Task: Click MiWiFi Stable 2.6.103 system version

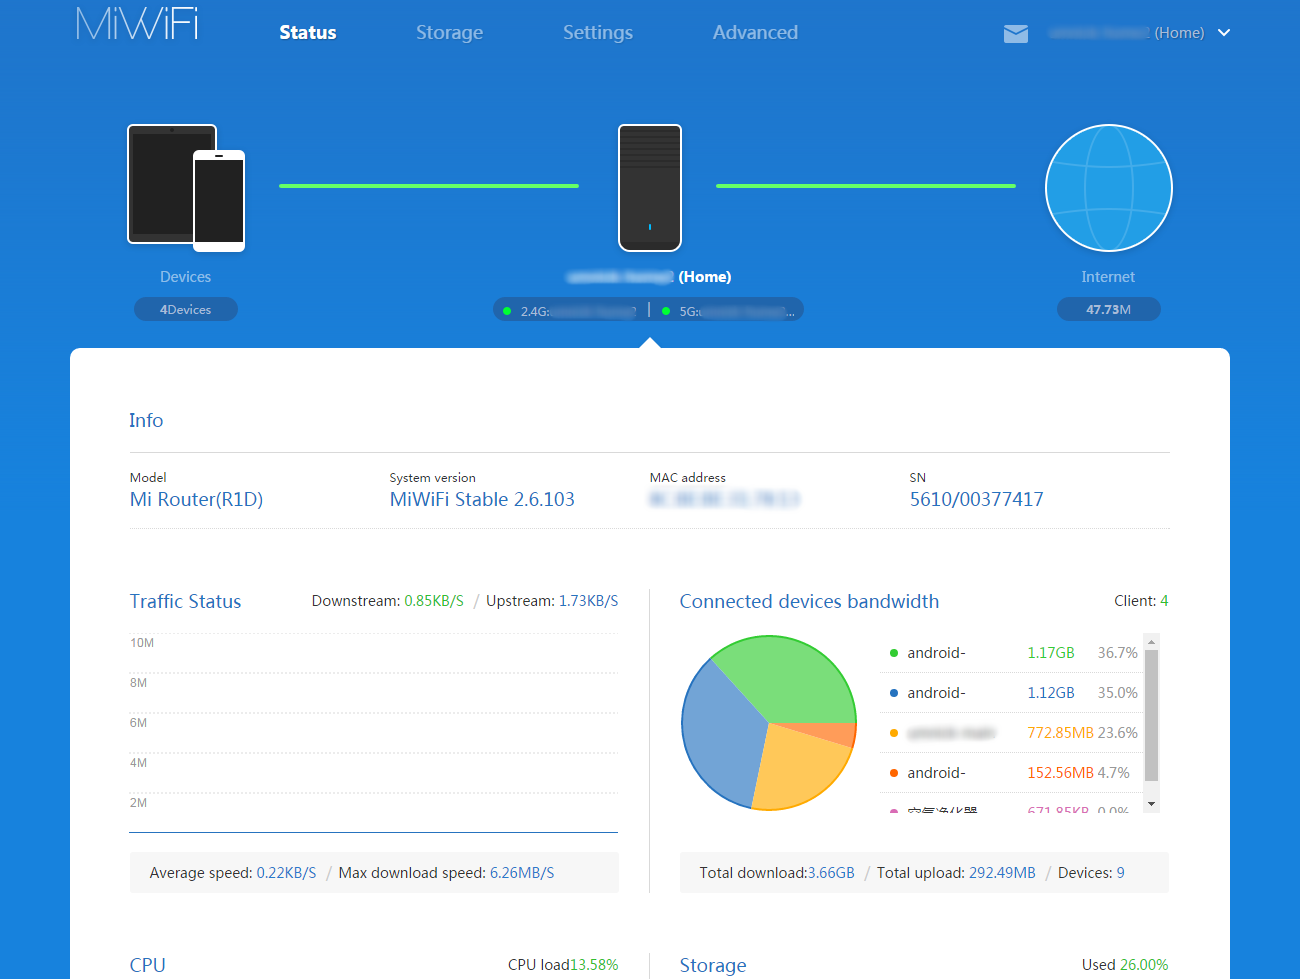Action: (x=482, y=499)
